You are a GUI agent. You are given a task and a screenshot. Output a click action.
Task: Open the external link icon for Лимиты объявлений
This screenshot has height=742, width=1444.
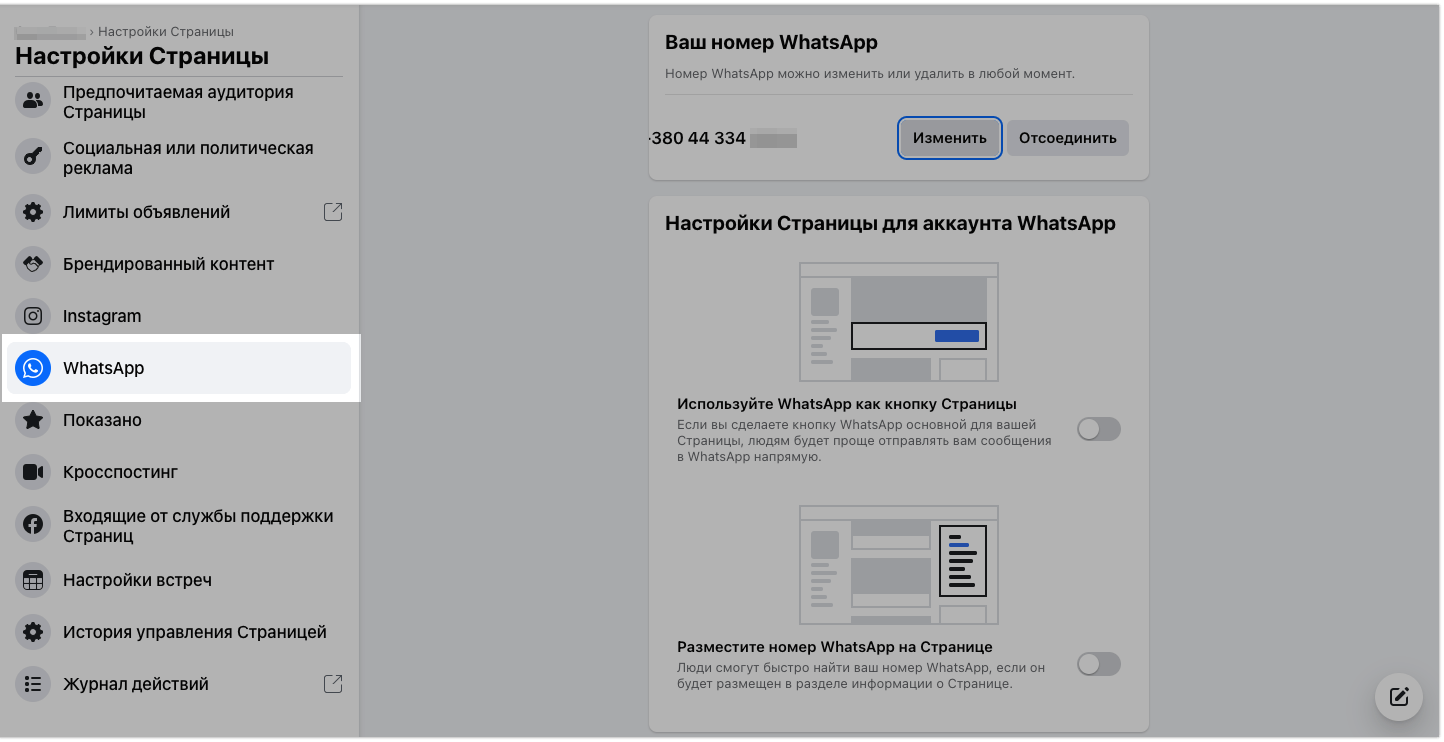pyautogui.click(x=333, y=212)
